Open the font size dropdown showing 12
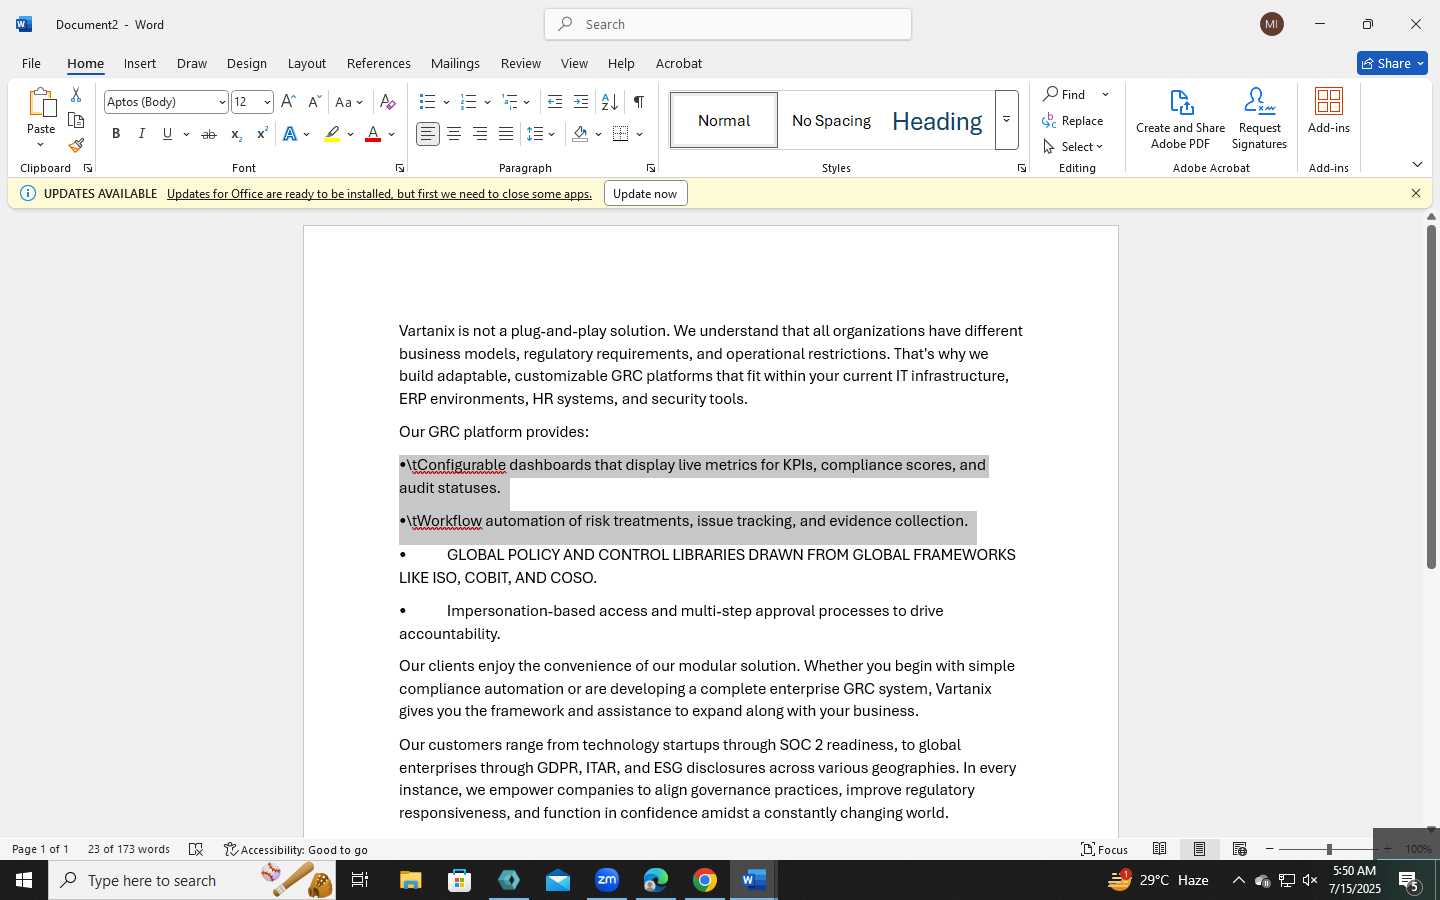 267,102
